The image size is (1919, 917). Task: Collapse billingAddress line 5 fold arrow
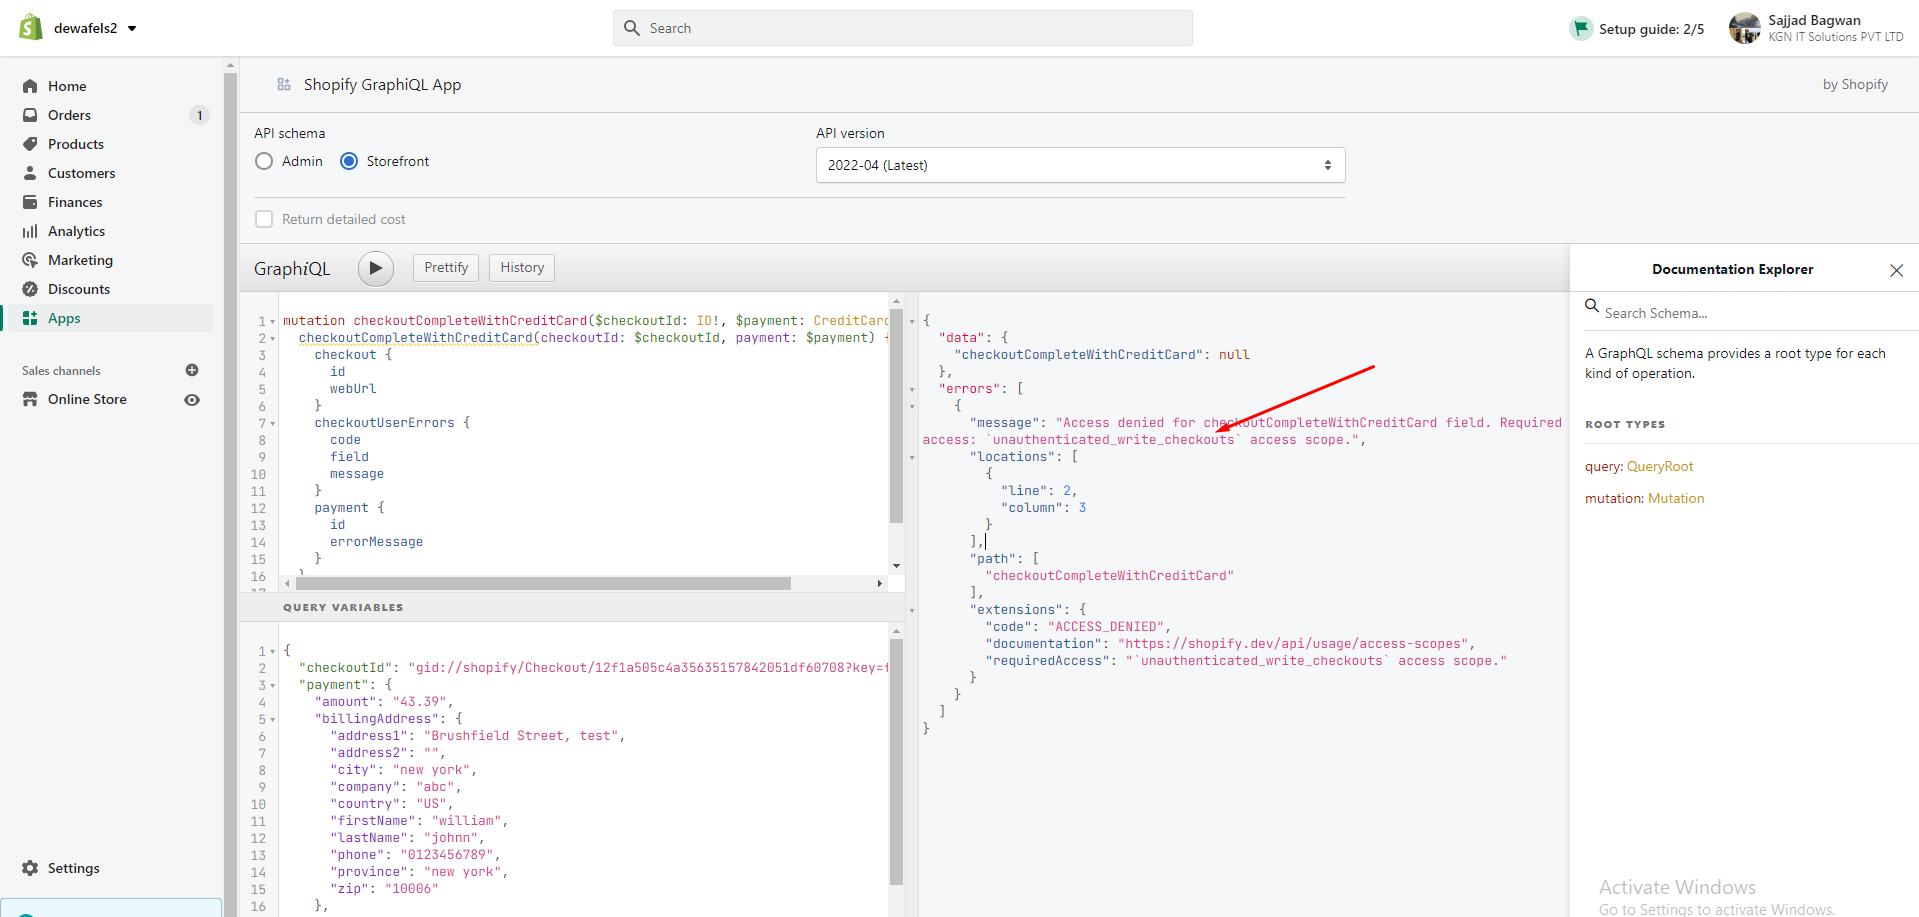point(272,720)
